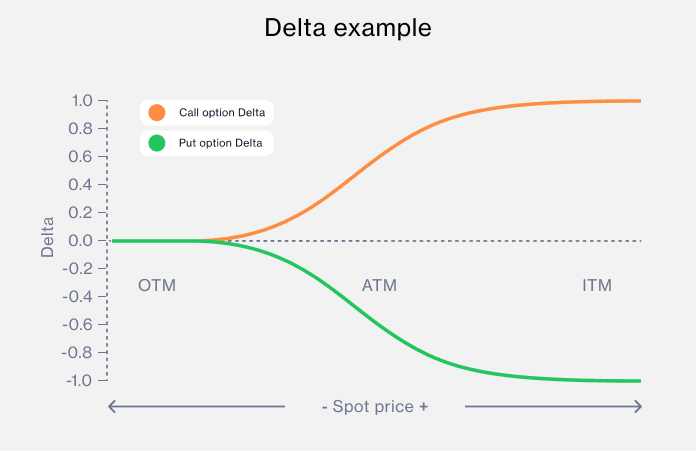Click the 0.0 tick on the y-axis

82,241
